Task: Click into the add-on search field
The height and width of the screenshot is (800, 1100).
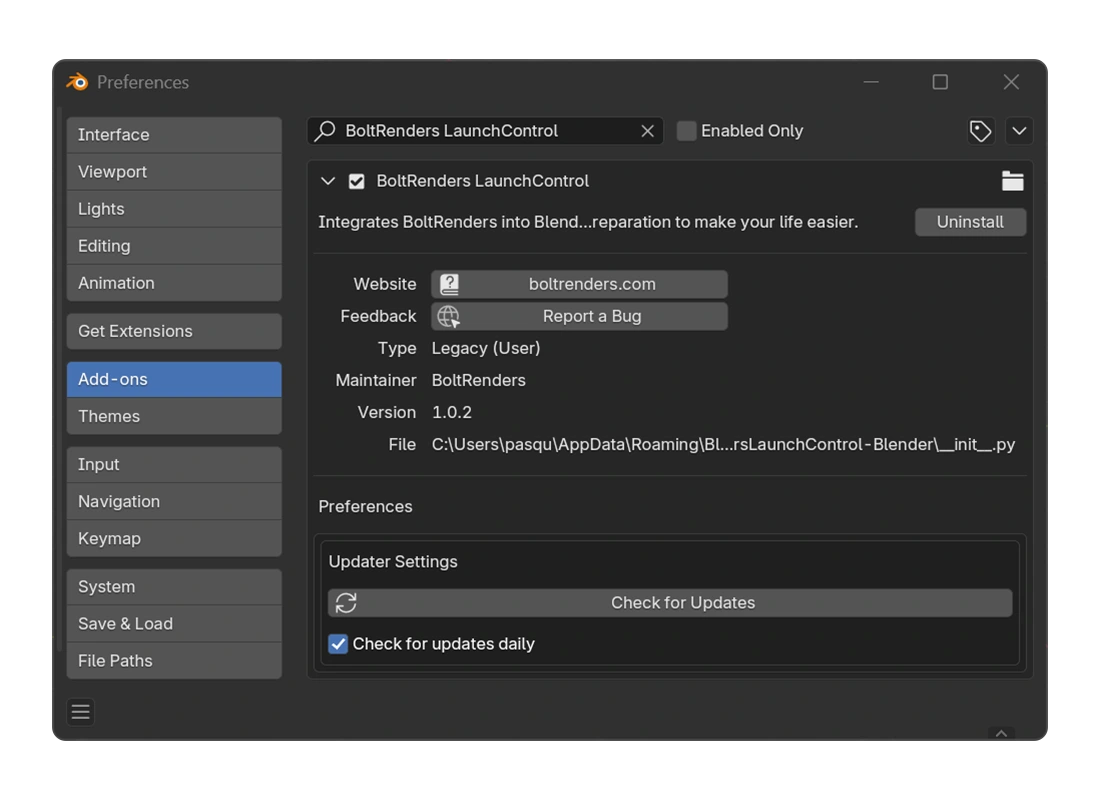Action: [485, 131]
